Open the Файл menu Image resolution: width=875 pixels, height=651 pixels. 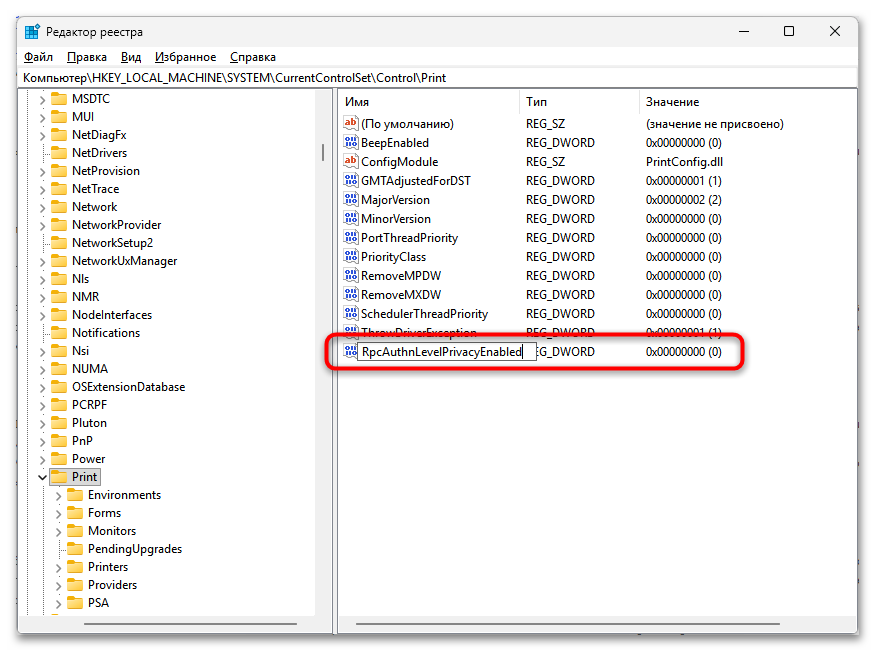pyautogui.click(x=38, y=57)
